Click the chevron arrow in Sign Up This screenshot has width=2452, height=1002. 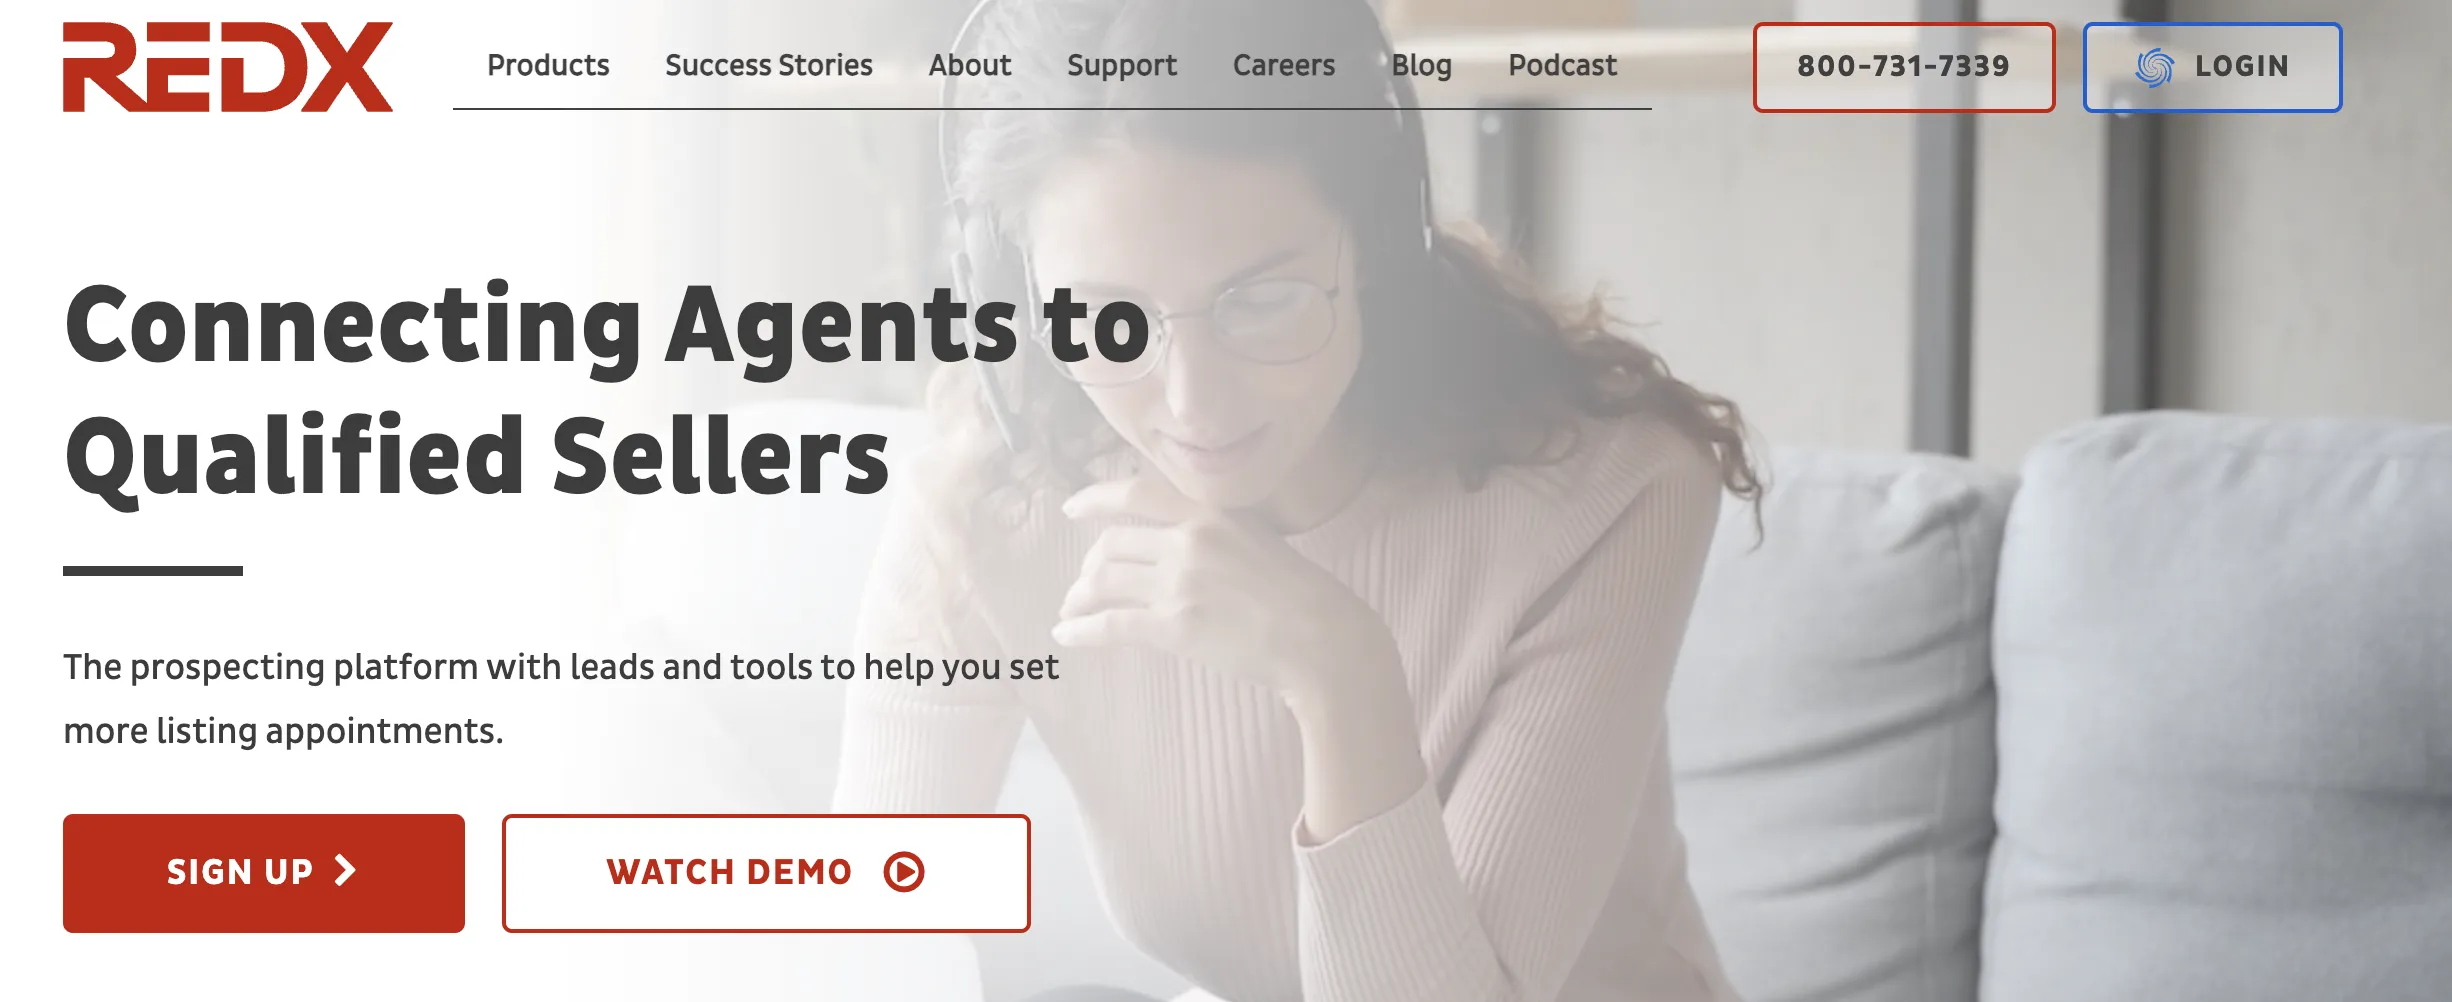coord(345,870)
